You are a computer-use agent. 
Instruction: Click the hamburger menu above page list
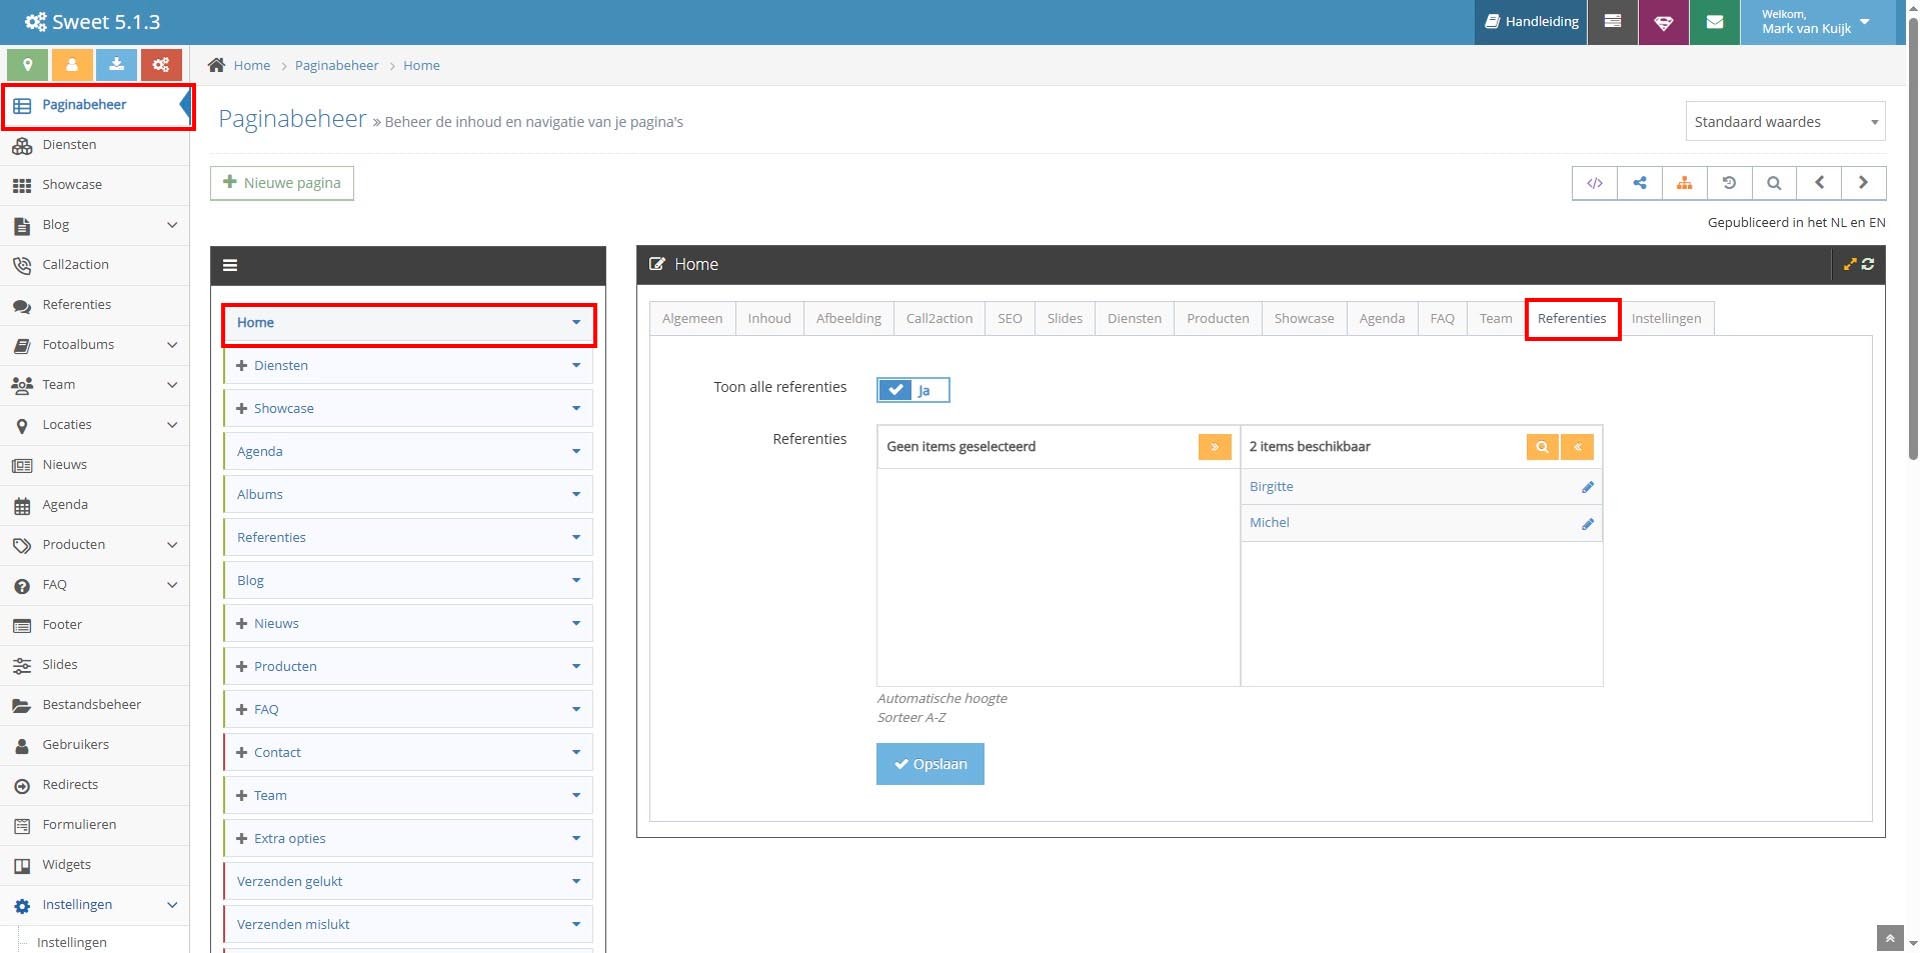point(230,265)
